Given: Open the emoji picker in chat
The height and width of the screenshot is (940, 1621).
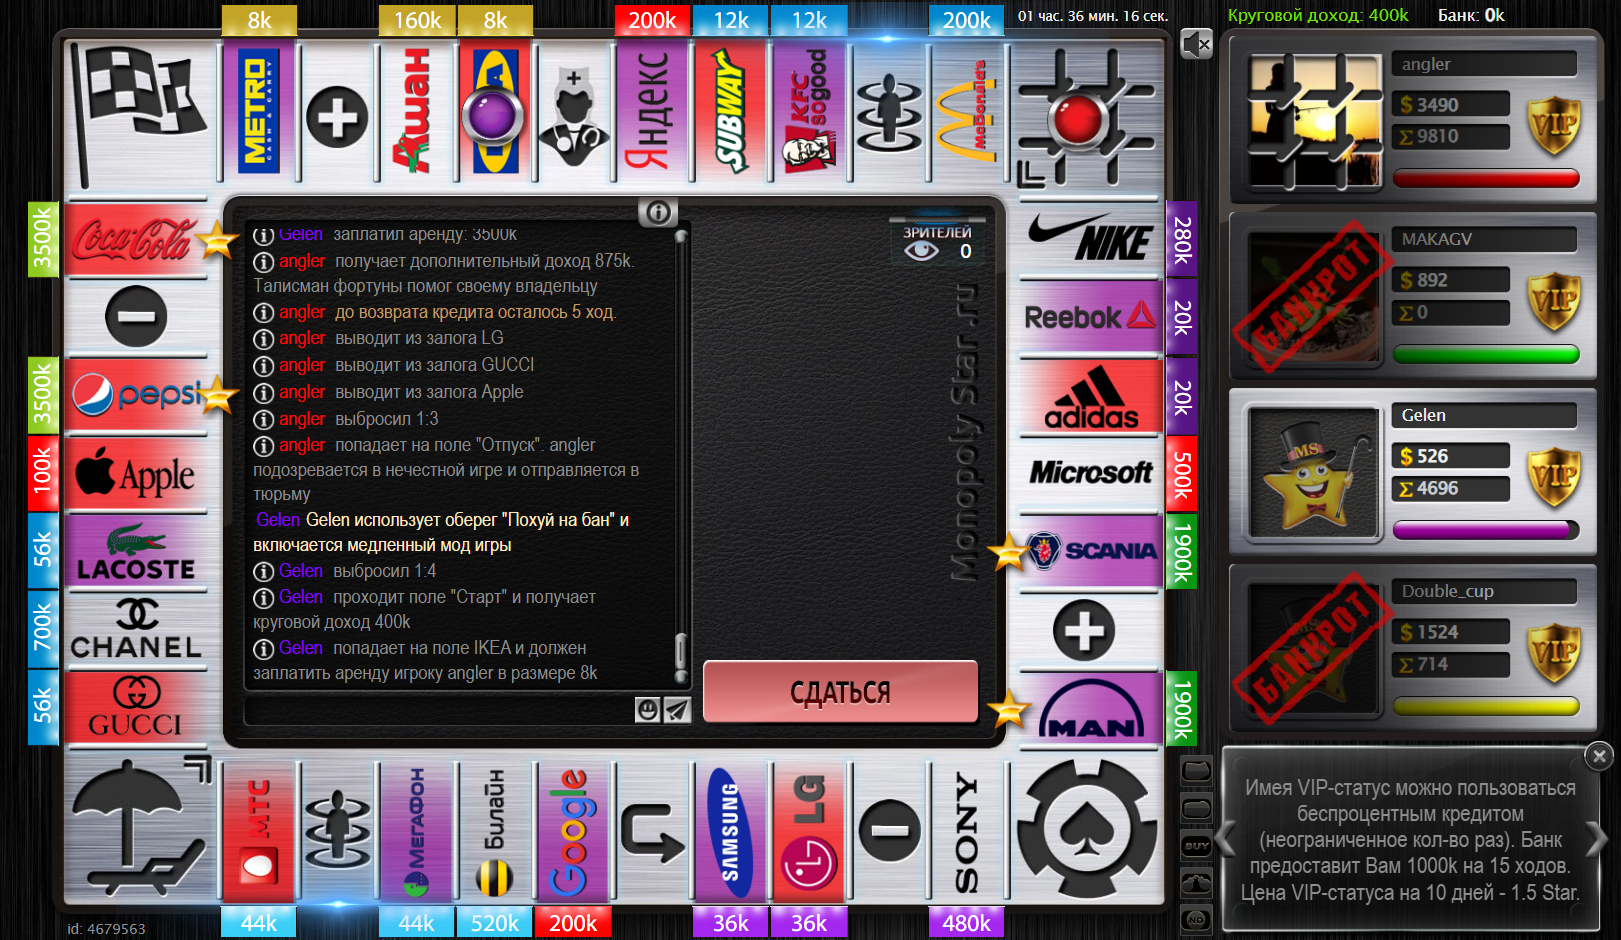Looking at the screenshot, I should coord(648,709).
